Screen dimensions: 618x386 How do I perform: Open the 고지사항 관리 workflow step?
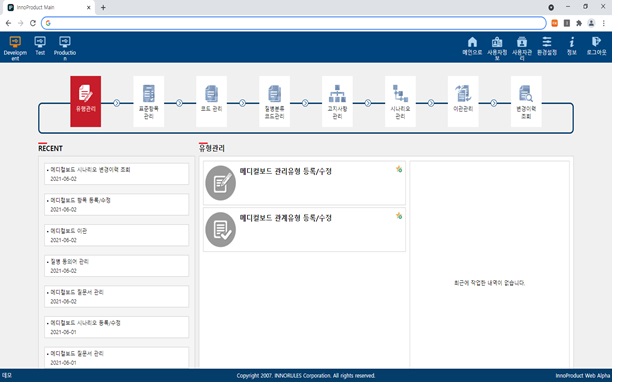point(337,101)
